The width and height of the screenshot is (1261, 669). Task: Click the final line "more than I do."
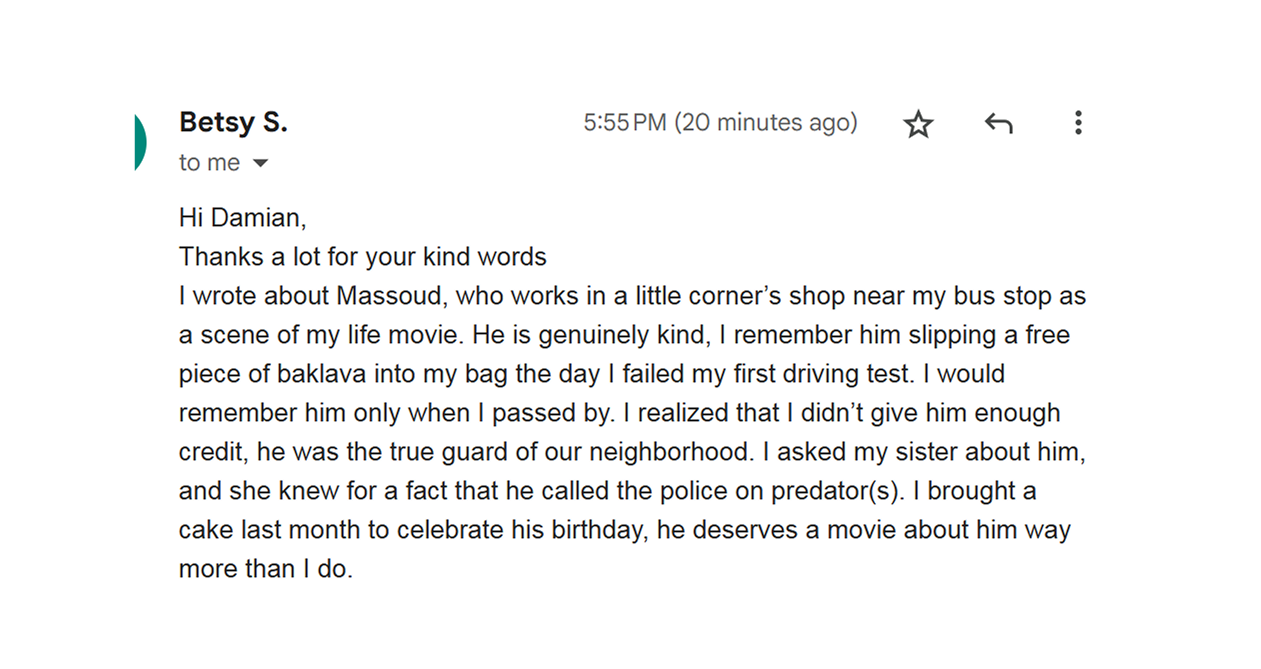(265, 569)
